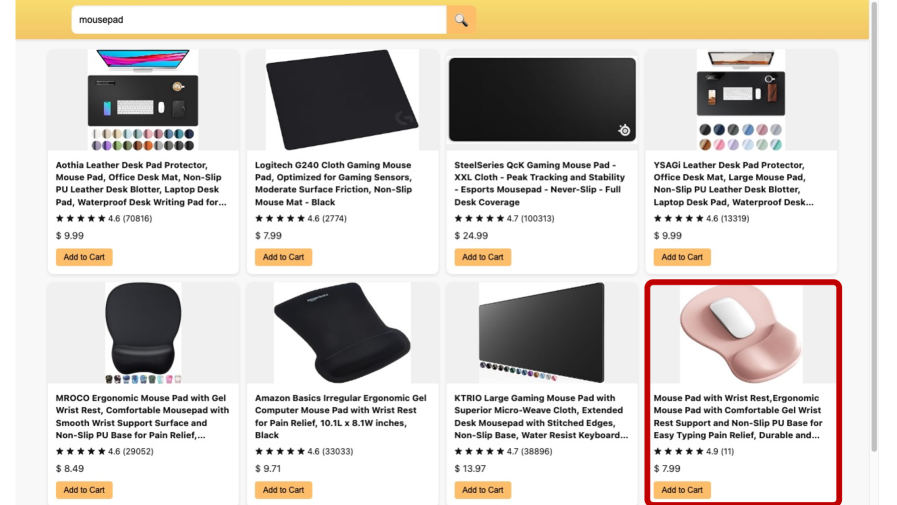Click the magnifying glass search icon
Viewport: 897px width, 505px height.
click(461, 20)
